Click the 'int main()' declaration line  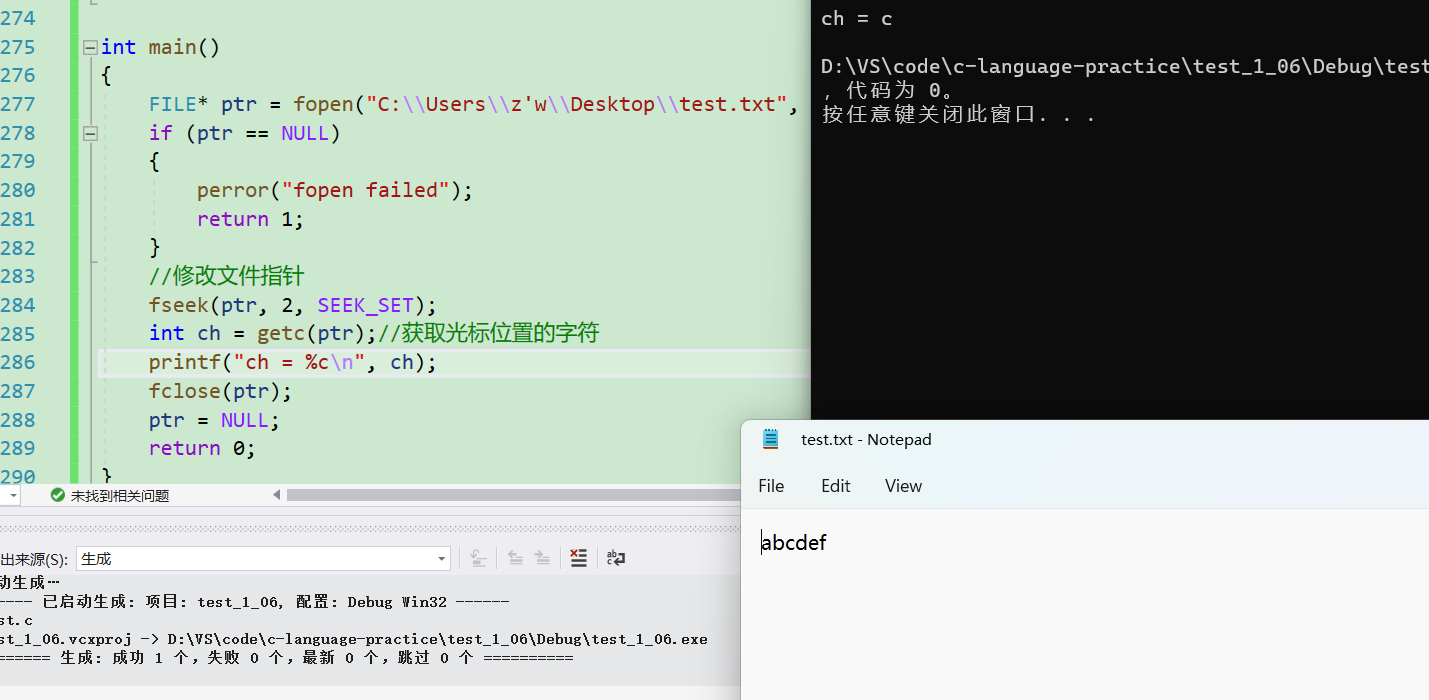[x=160, y=47]
